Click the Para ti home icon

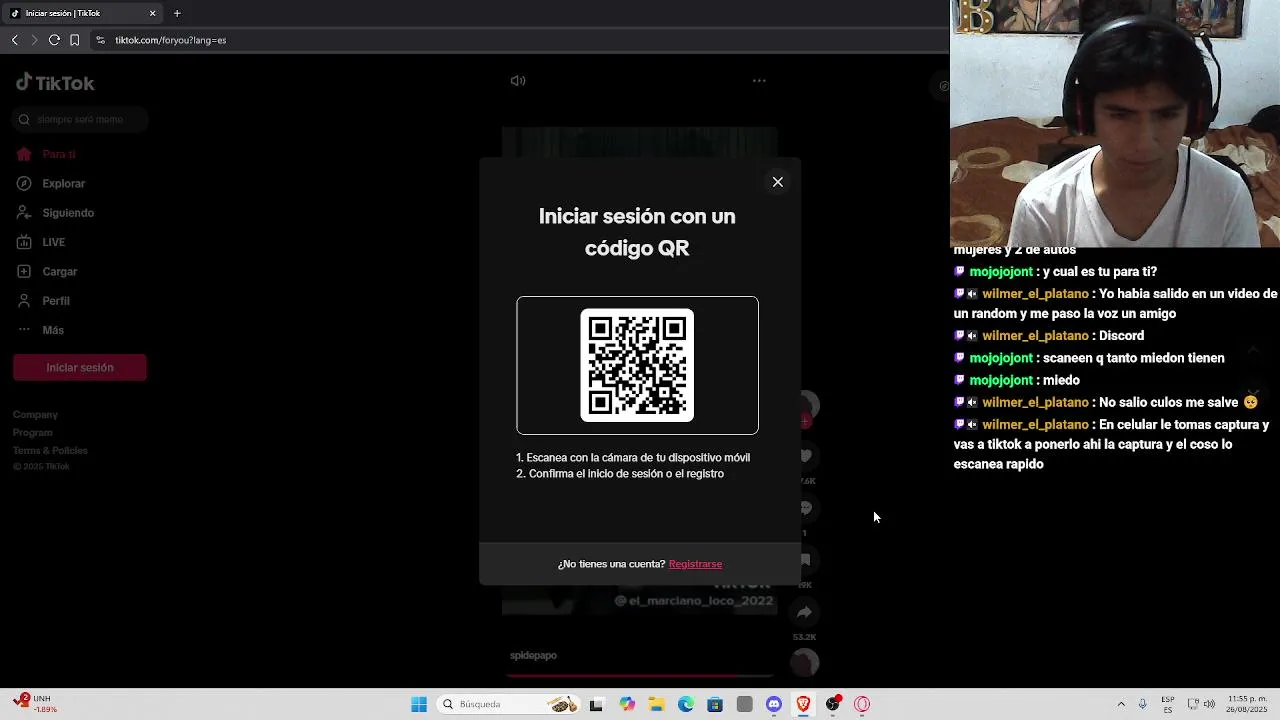click(24, 154)
